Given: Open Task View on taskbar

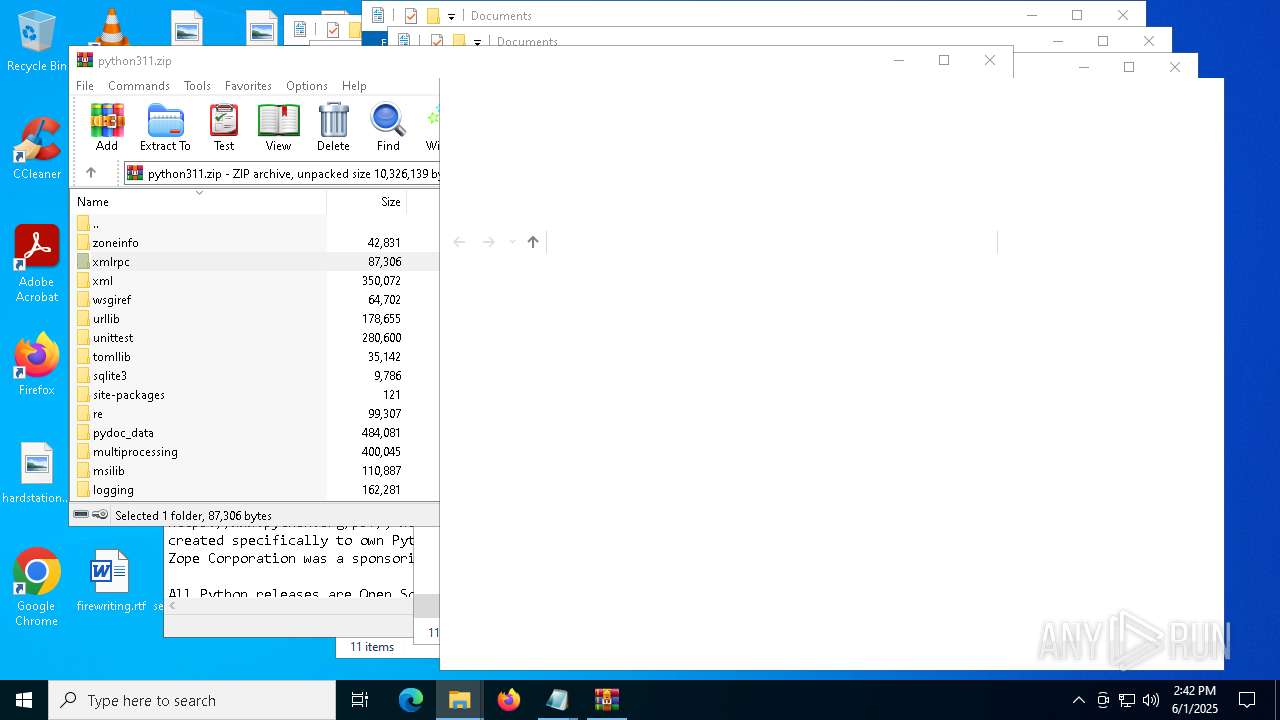Looking at the screenshot, I should point(360,700).
